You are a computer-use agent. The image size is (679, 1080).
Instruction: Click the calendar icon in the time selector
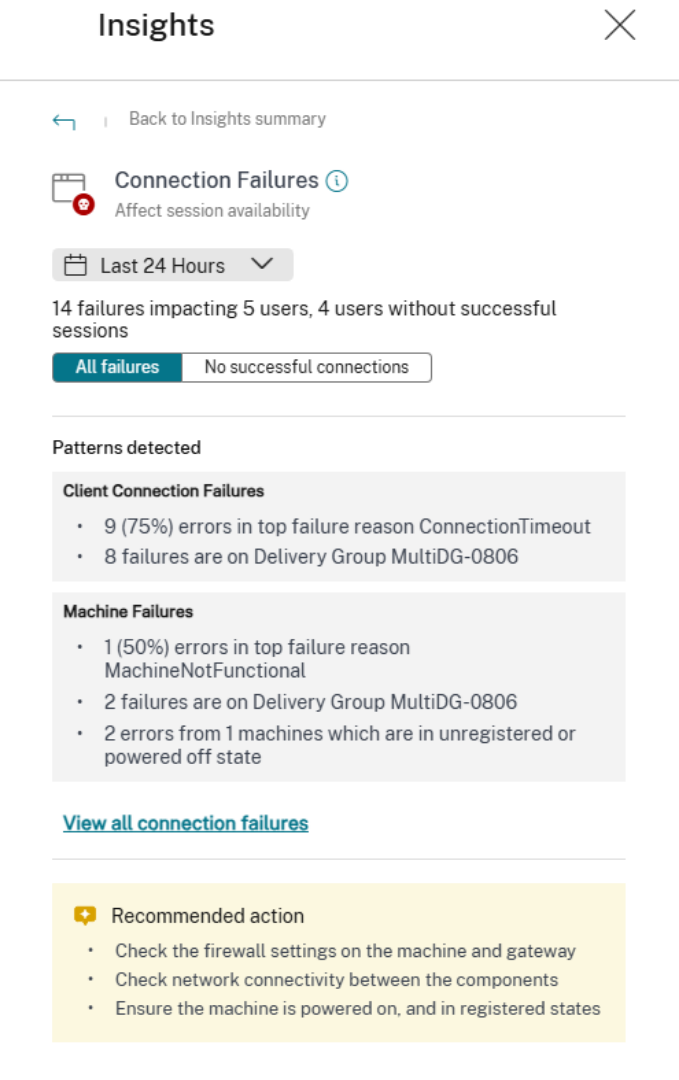coord(75,265)
